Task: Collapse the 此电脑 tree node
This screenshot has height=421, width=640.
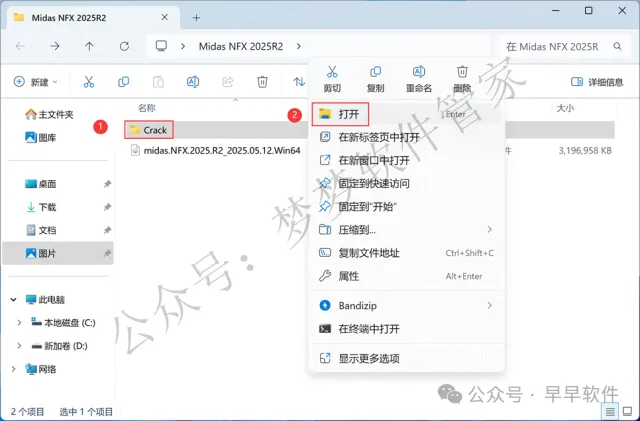Action: (x=13, y=300)
